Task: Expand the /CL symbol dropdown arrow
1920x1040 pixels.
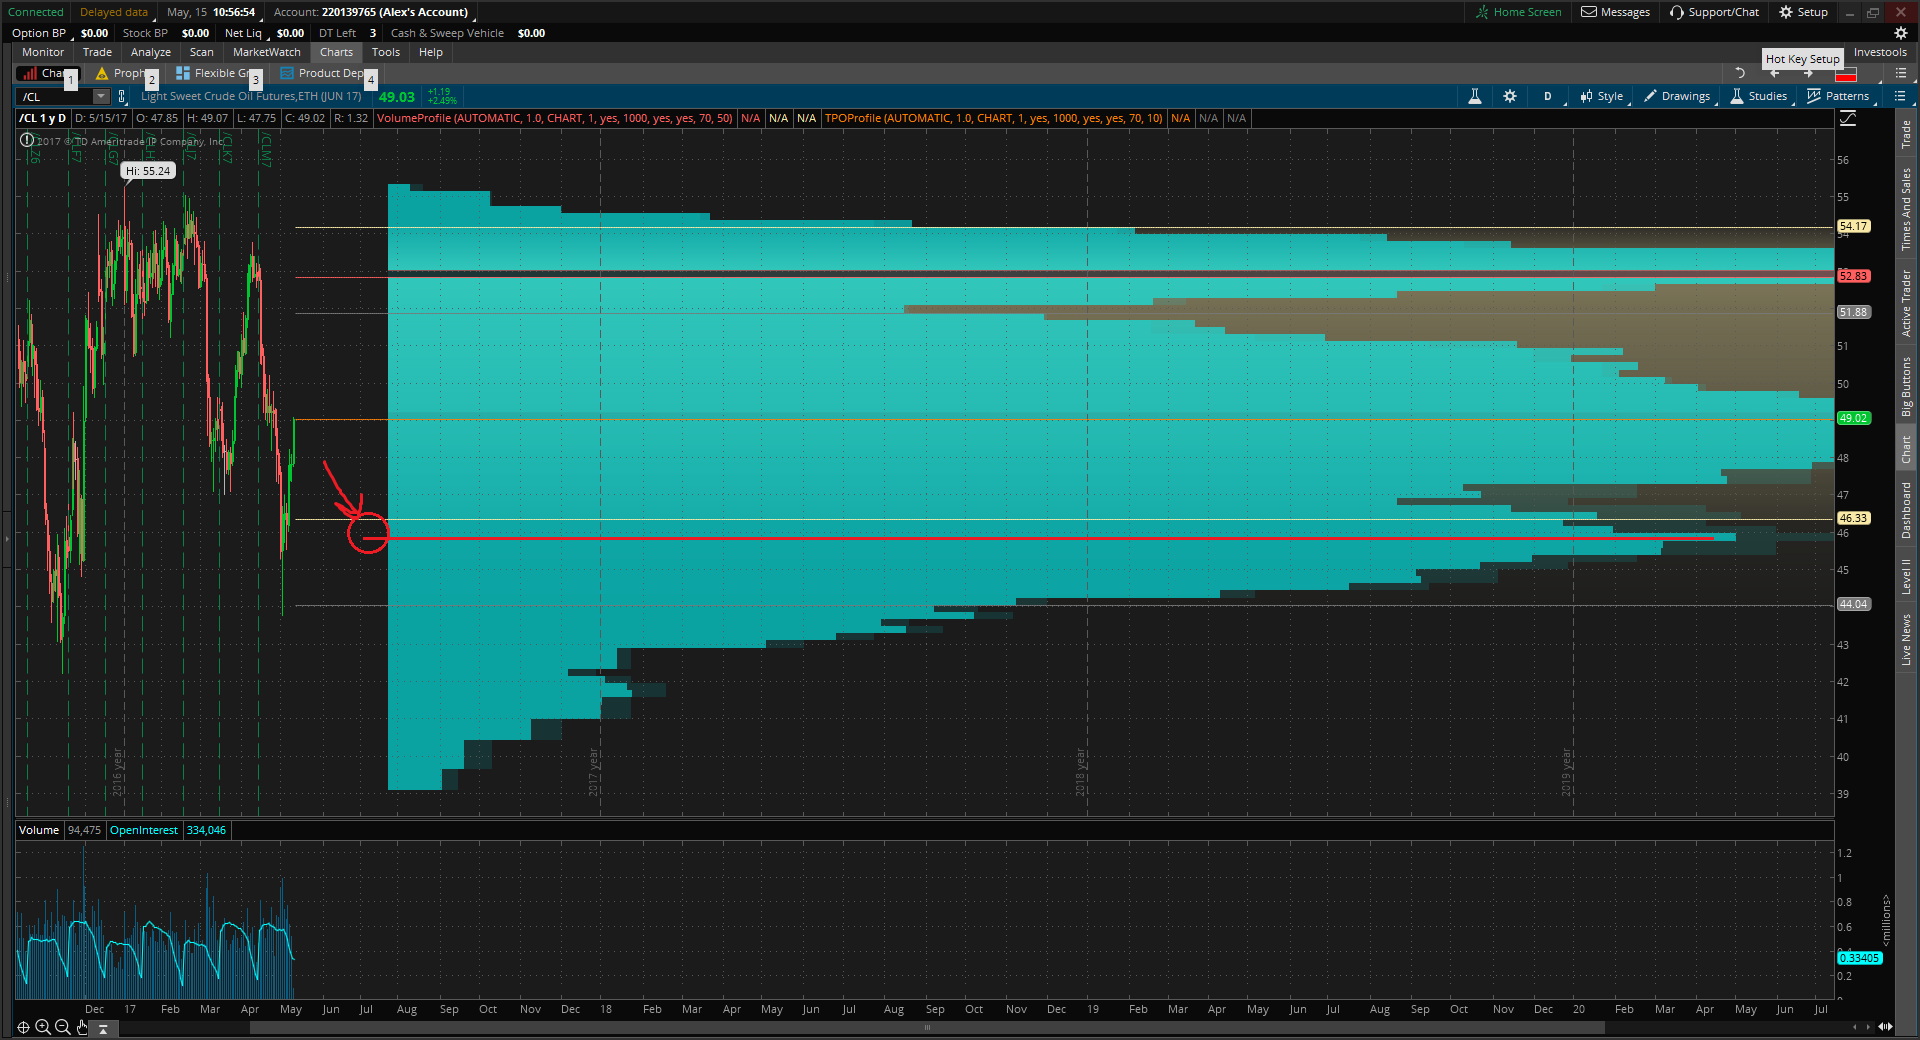Action: click(101, 96)
